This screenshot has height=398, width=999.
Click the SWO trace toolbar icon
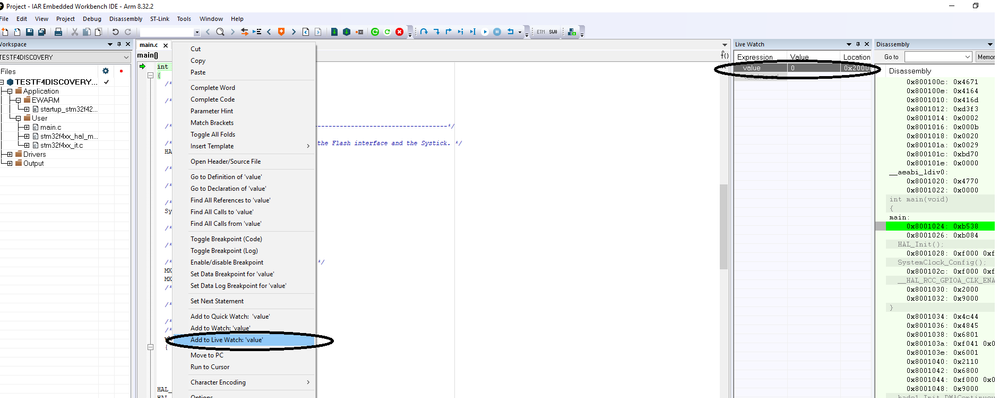coord(552,32)
